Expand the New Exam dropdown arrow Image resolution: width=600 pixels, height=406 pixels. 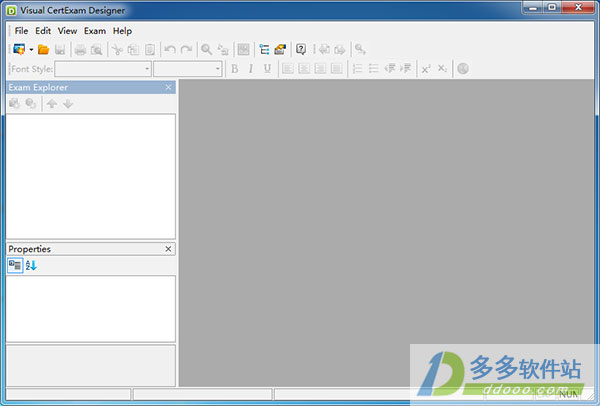tap(31, 49)
